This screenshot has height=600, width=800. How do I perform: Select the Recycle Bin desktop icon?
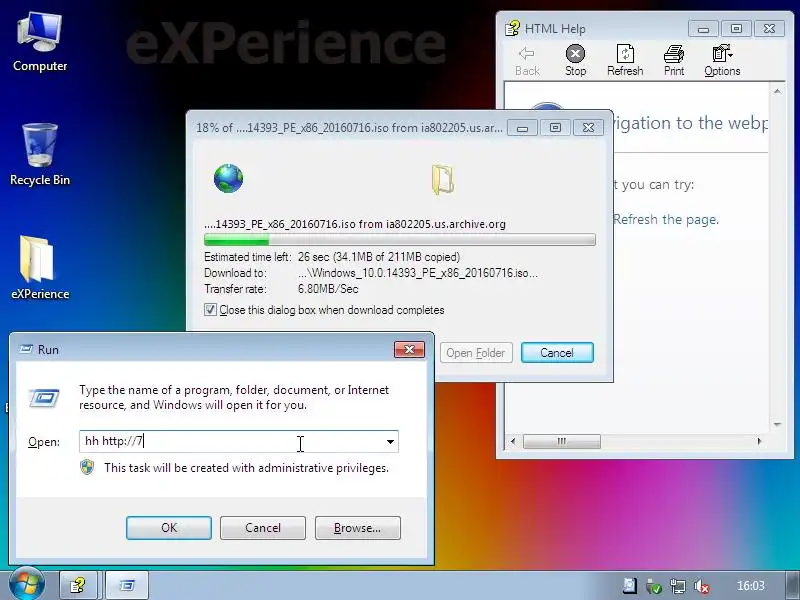point(40,155)
